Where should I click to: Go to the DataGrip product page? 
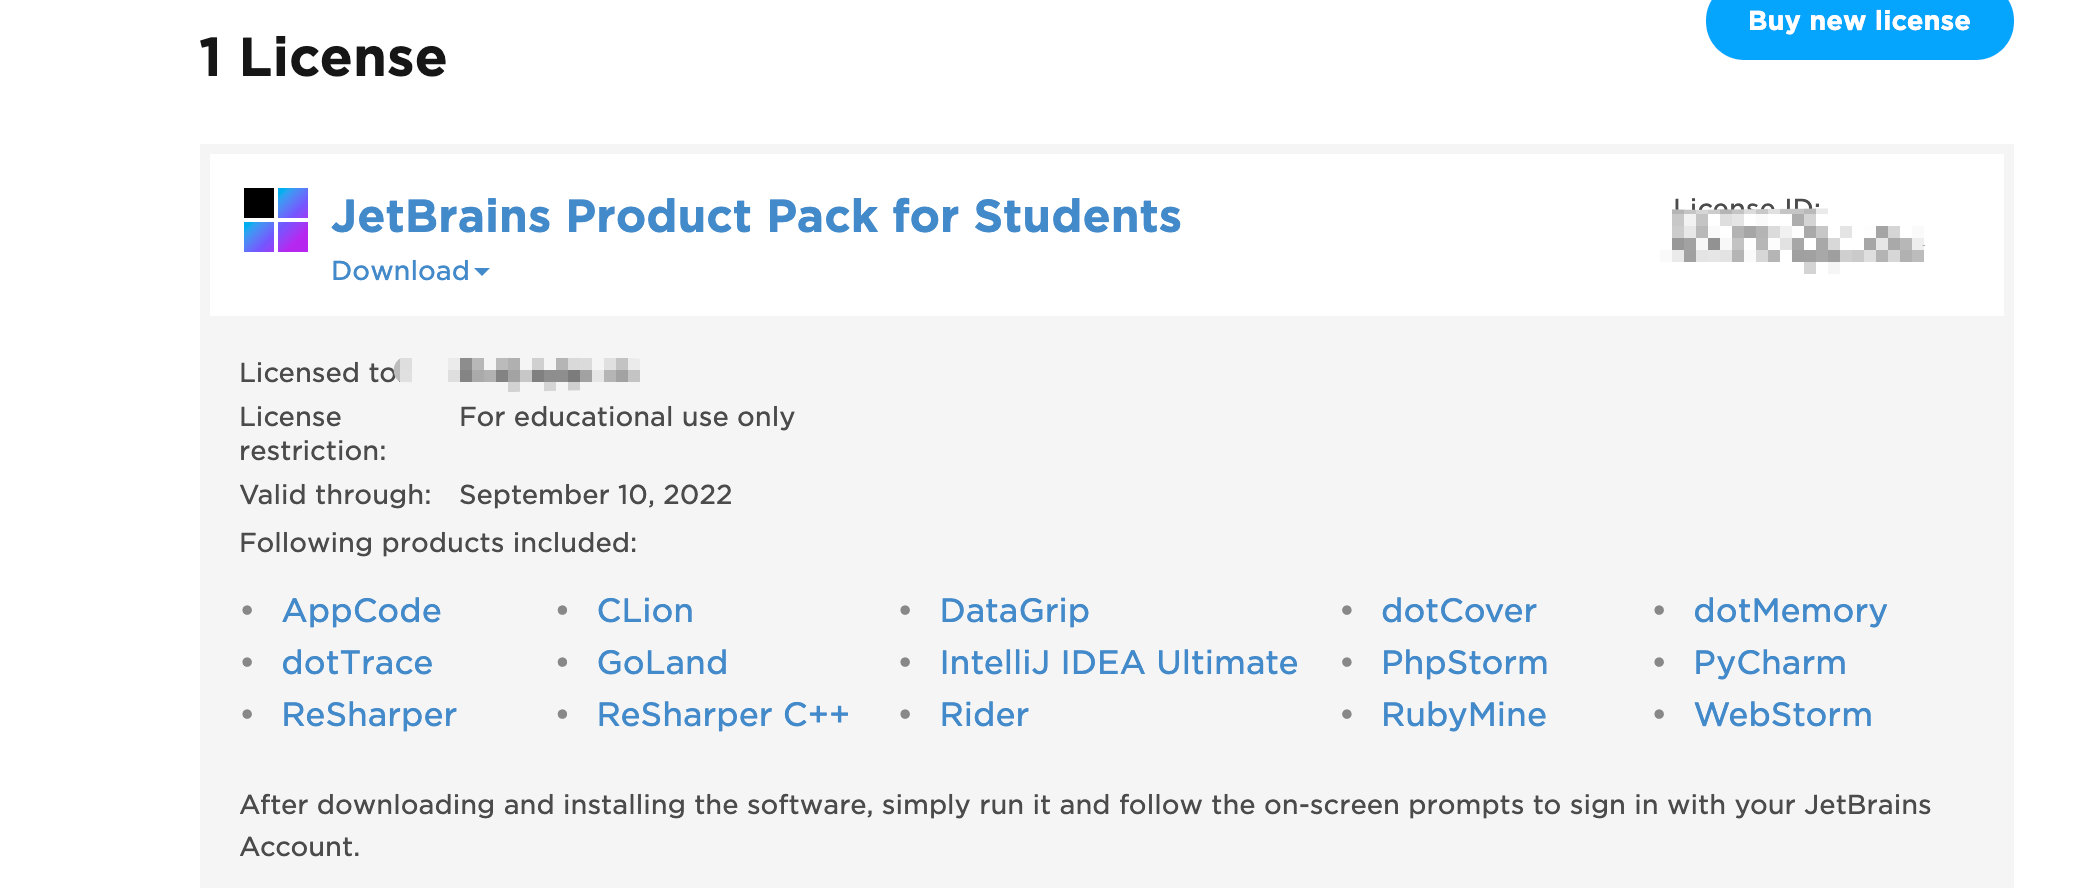pos(1014,610)
